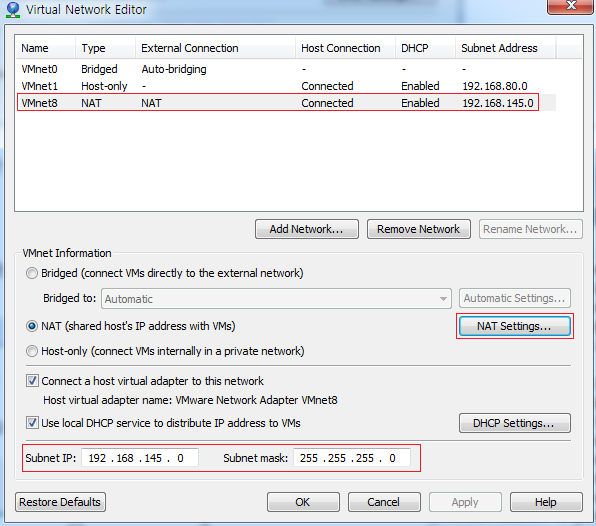Screen dimensions: 596x526
Task: Click the Remove Network button
Action: coord(418,229)
